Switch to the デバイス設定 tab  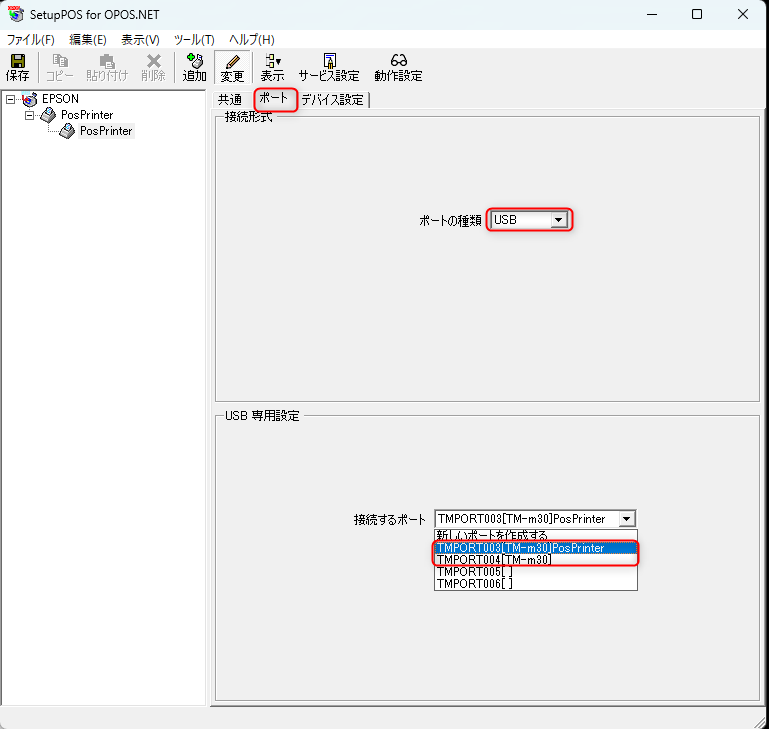tap(333, 100)
